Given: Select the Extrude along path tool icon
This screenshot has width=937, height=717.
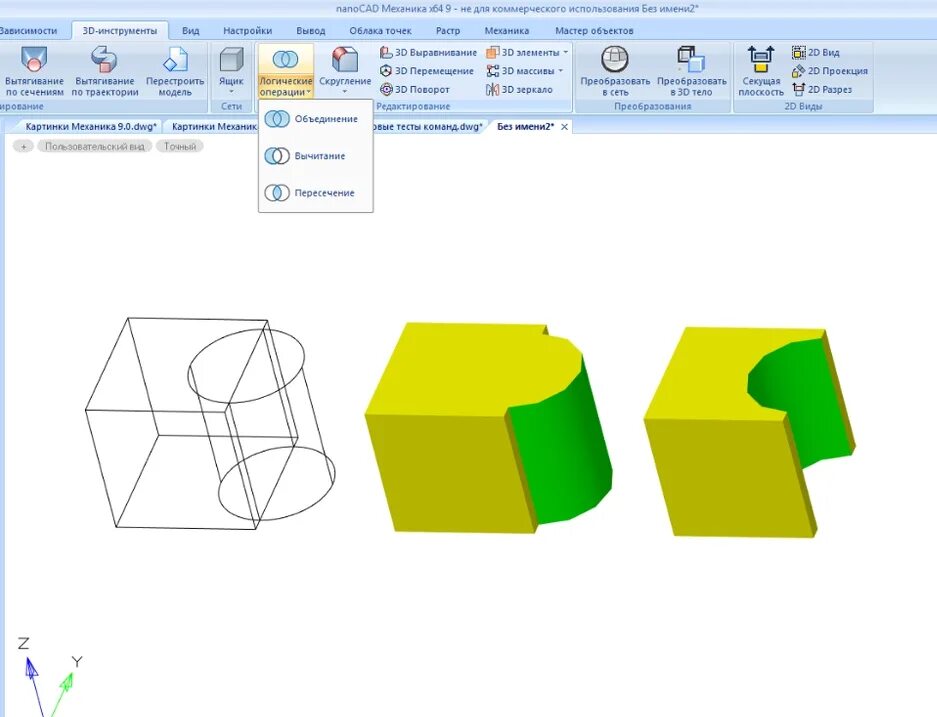Looking at the screenshot, I should tap(104, 60).
